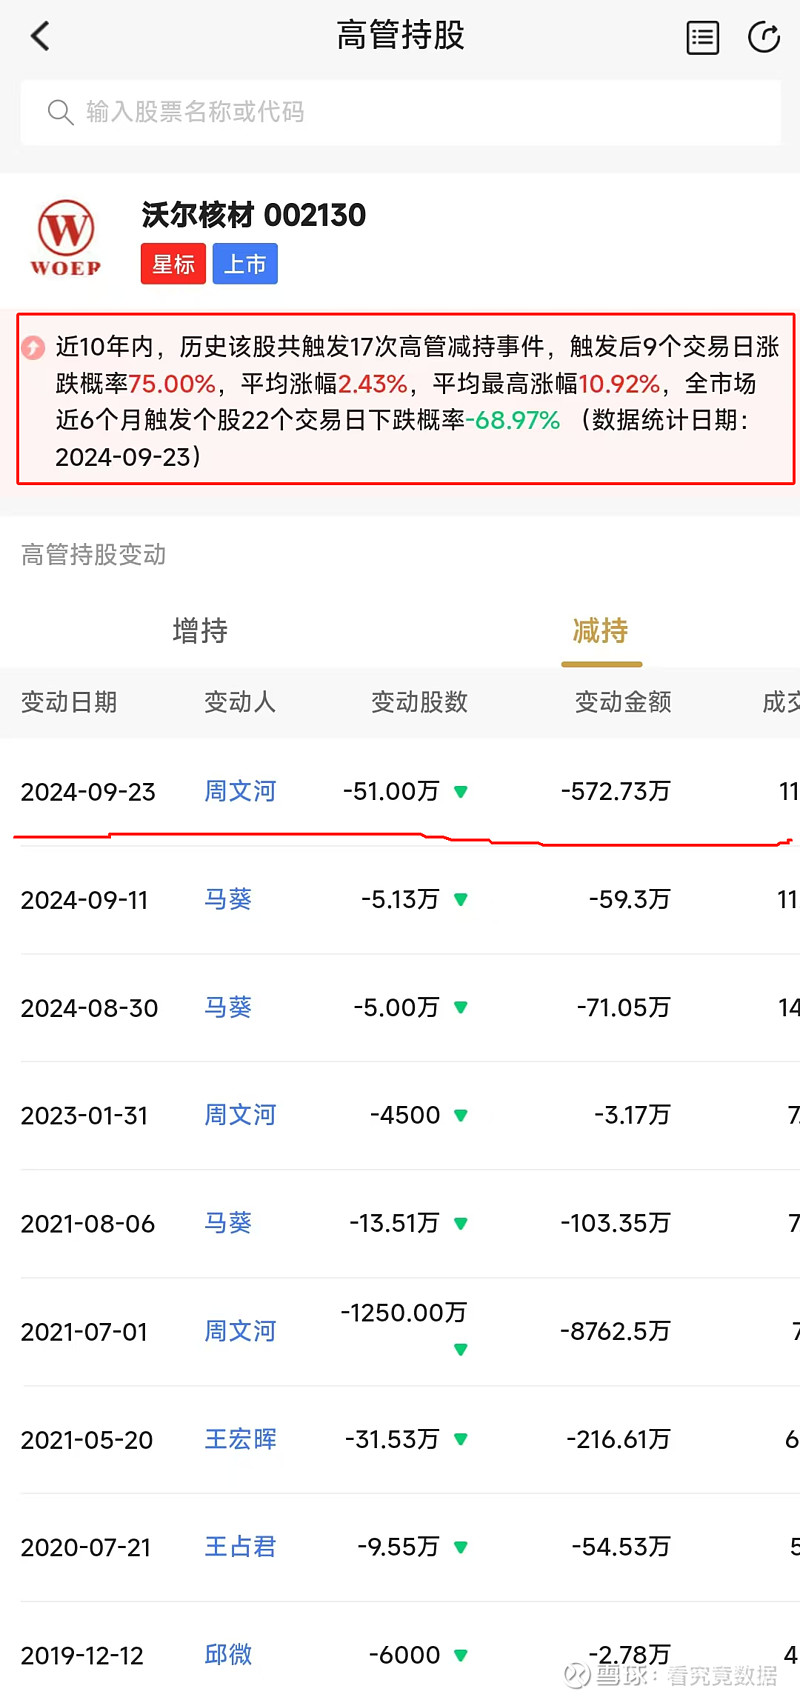
Task: Tap green down triangle beside -13.51万
Action: (x=461, y=1224)
